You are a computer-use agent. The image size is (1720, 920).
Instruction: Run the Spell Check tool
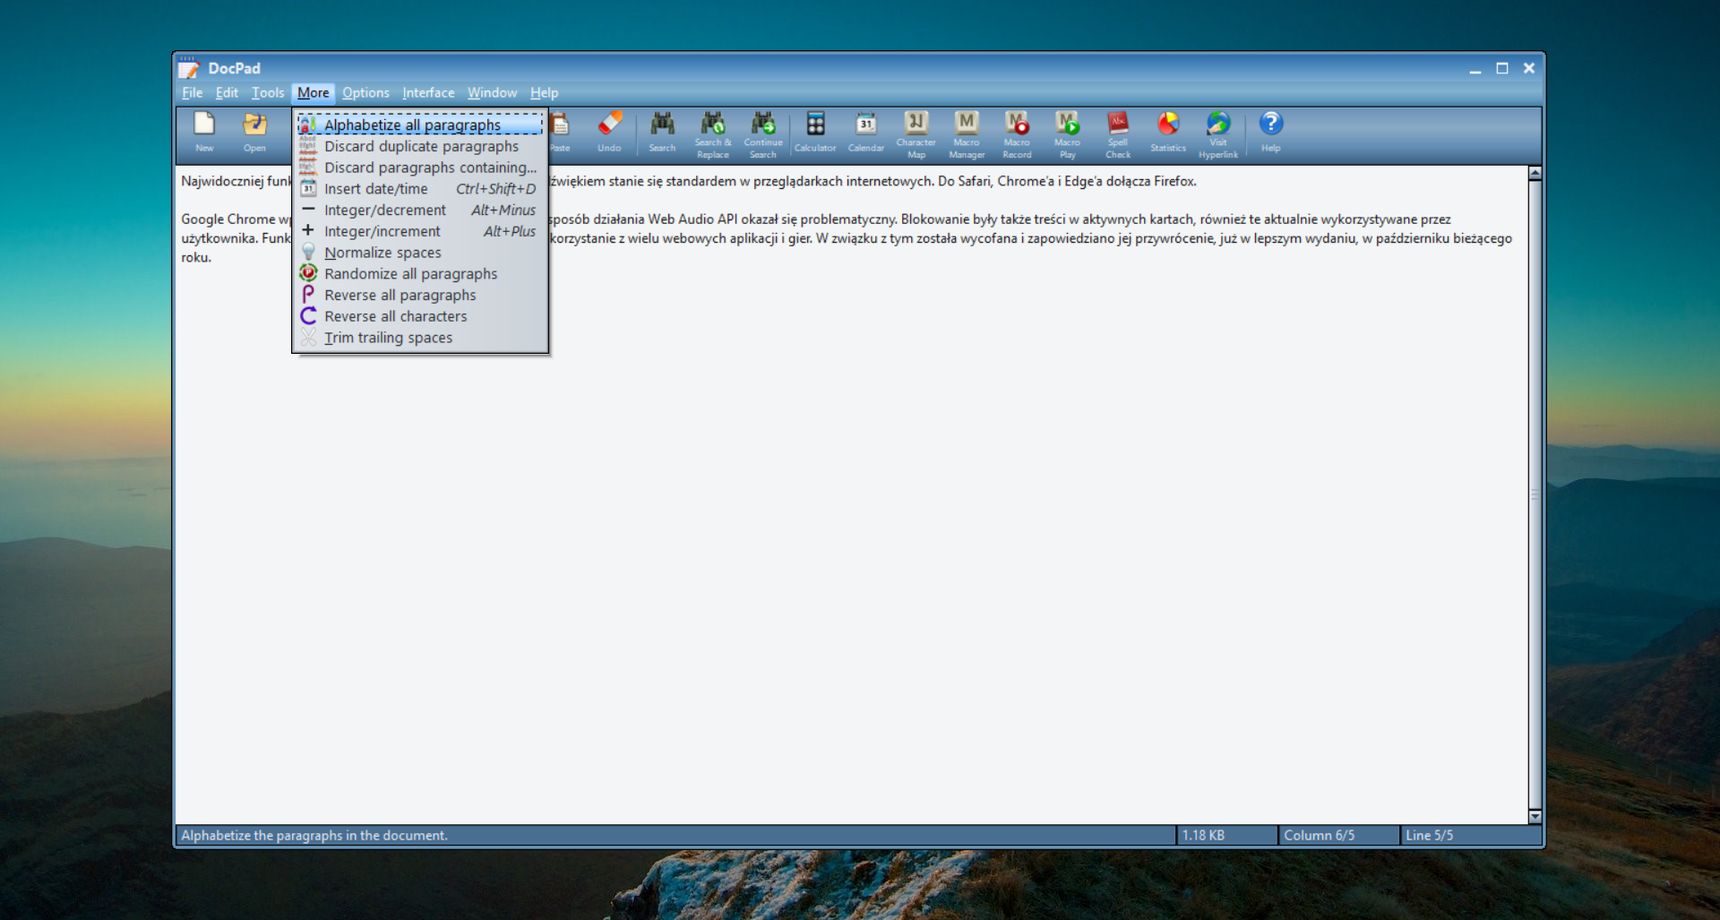click(1118, 134)
